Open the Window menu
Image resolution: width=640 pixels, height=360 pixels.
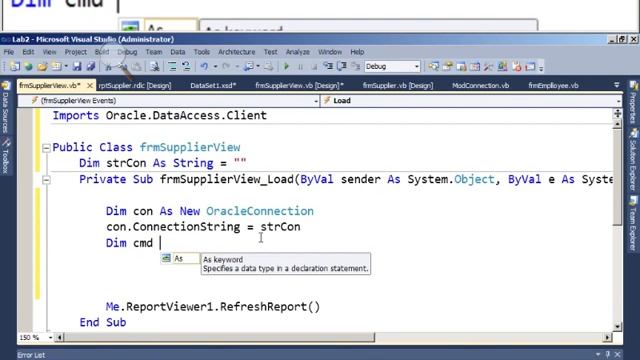[x=330, y=52]
